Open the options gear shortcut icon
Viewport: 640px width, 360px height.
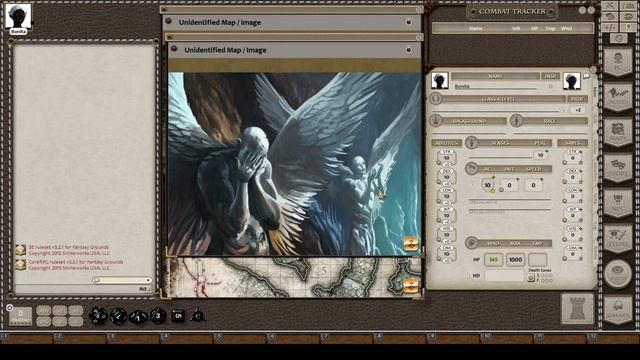[x=619, y=38]
